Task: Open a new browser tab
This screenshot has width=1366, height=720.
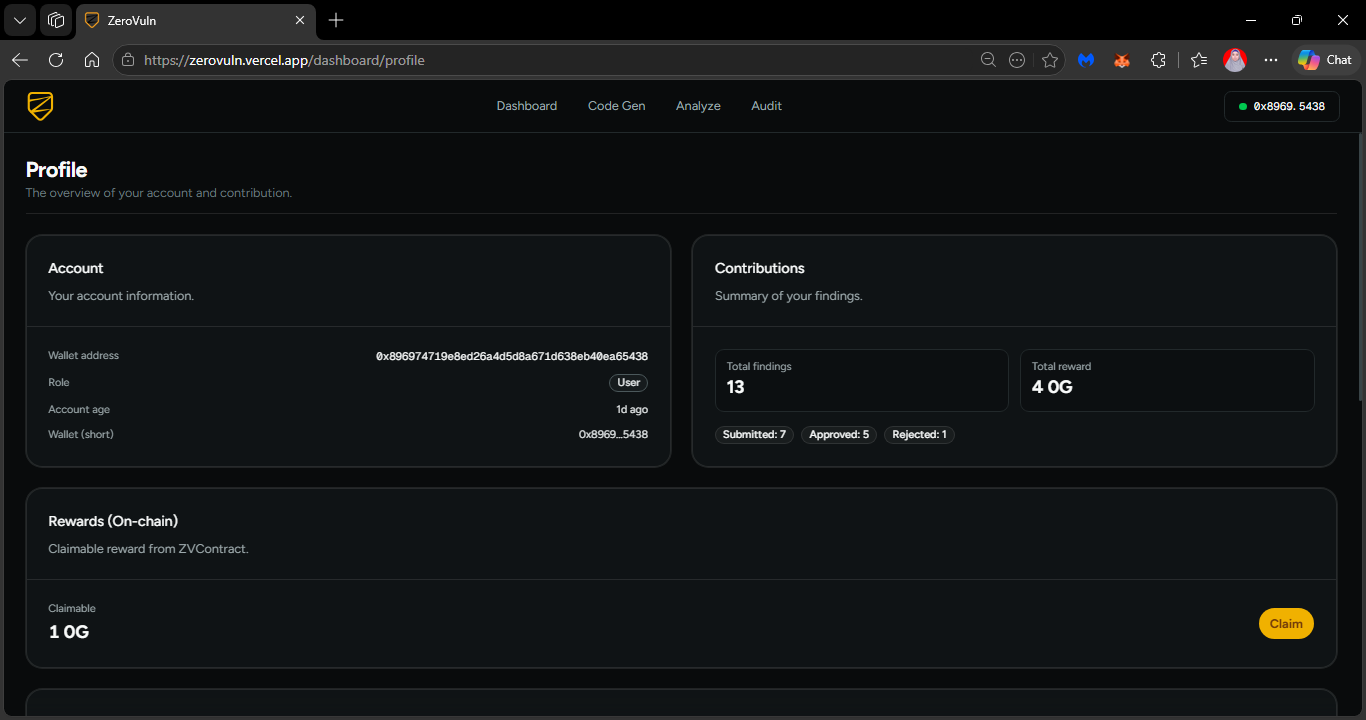Action: pyautogui.click(x=336, y=20)
